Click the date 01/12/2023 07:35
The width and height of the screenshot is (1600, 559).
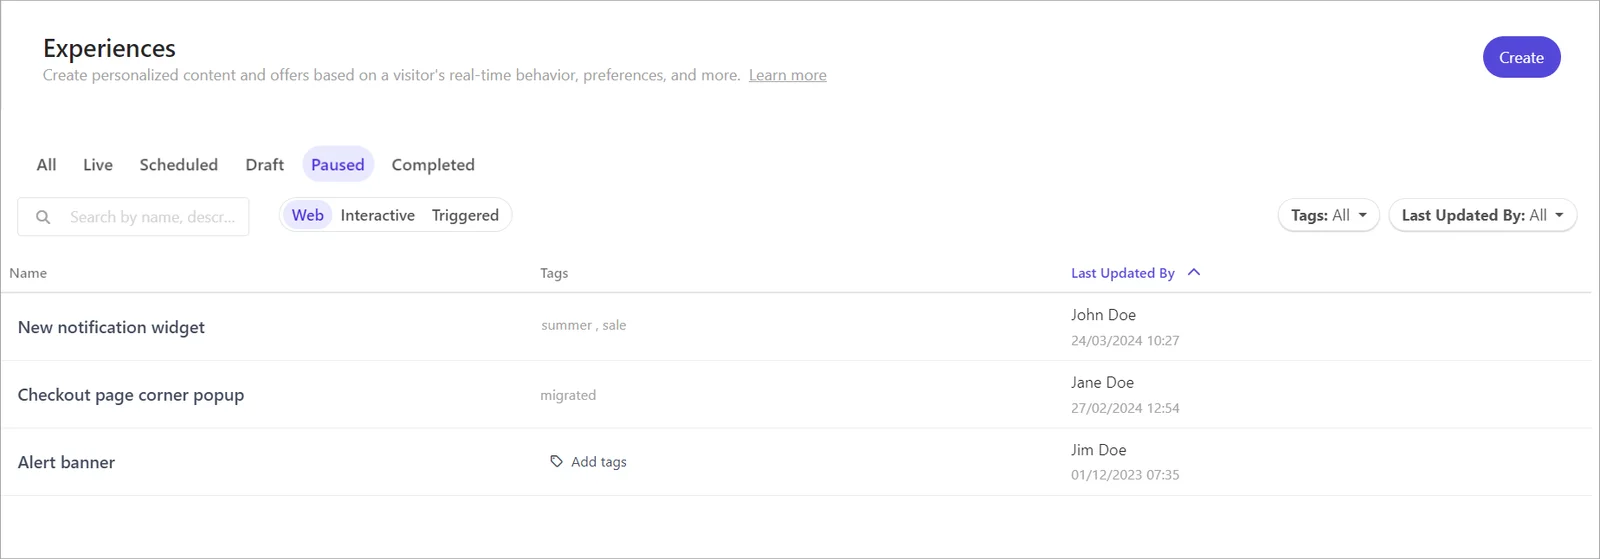[1125, 475]
